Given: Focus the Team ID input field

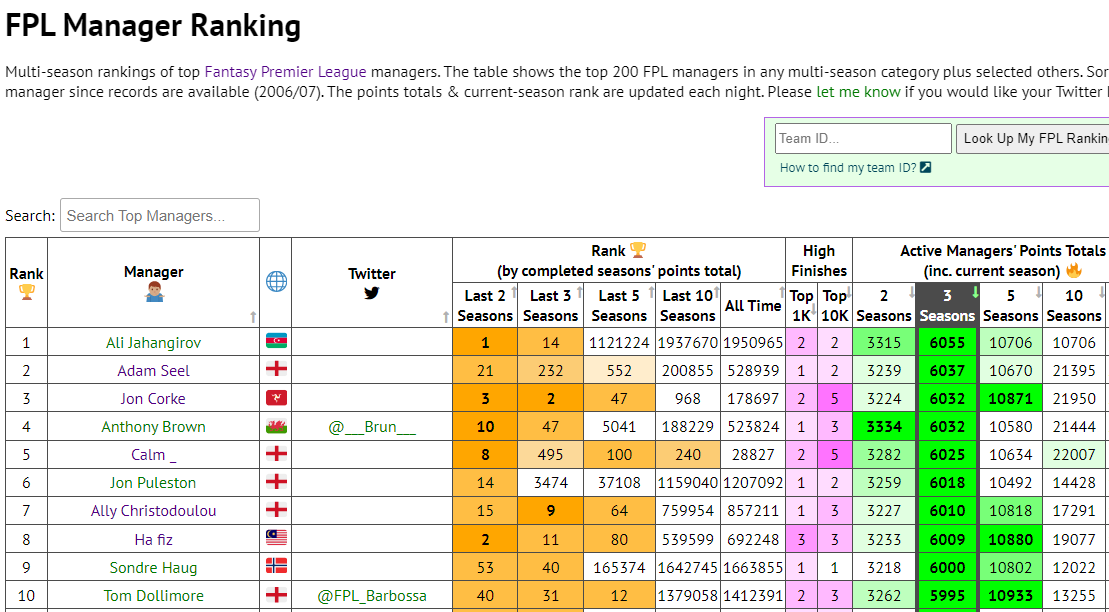Looking at the screenshot, I should point(864,139).
